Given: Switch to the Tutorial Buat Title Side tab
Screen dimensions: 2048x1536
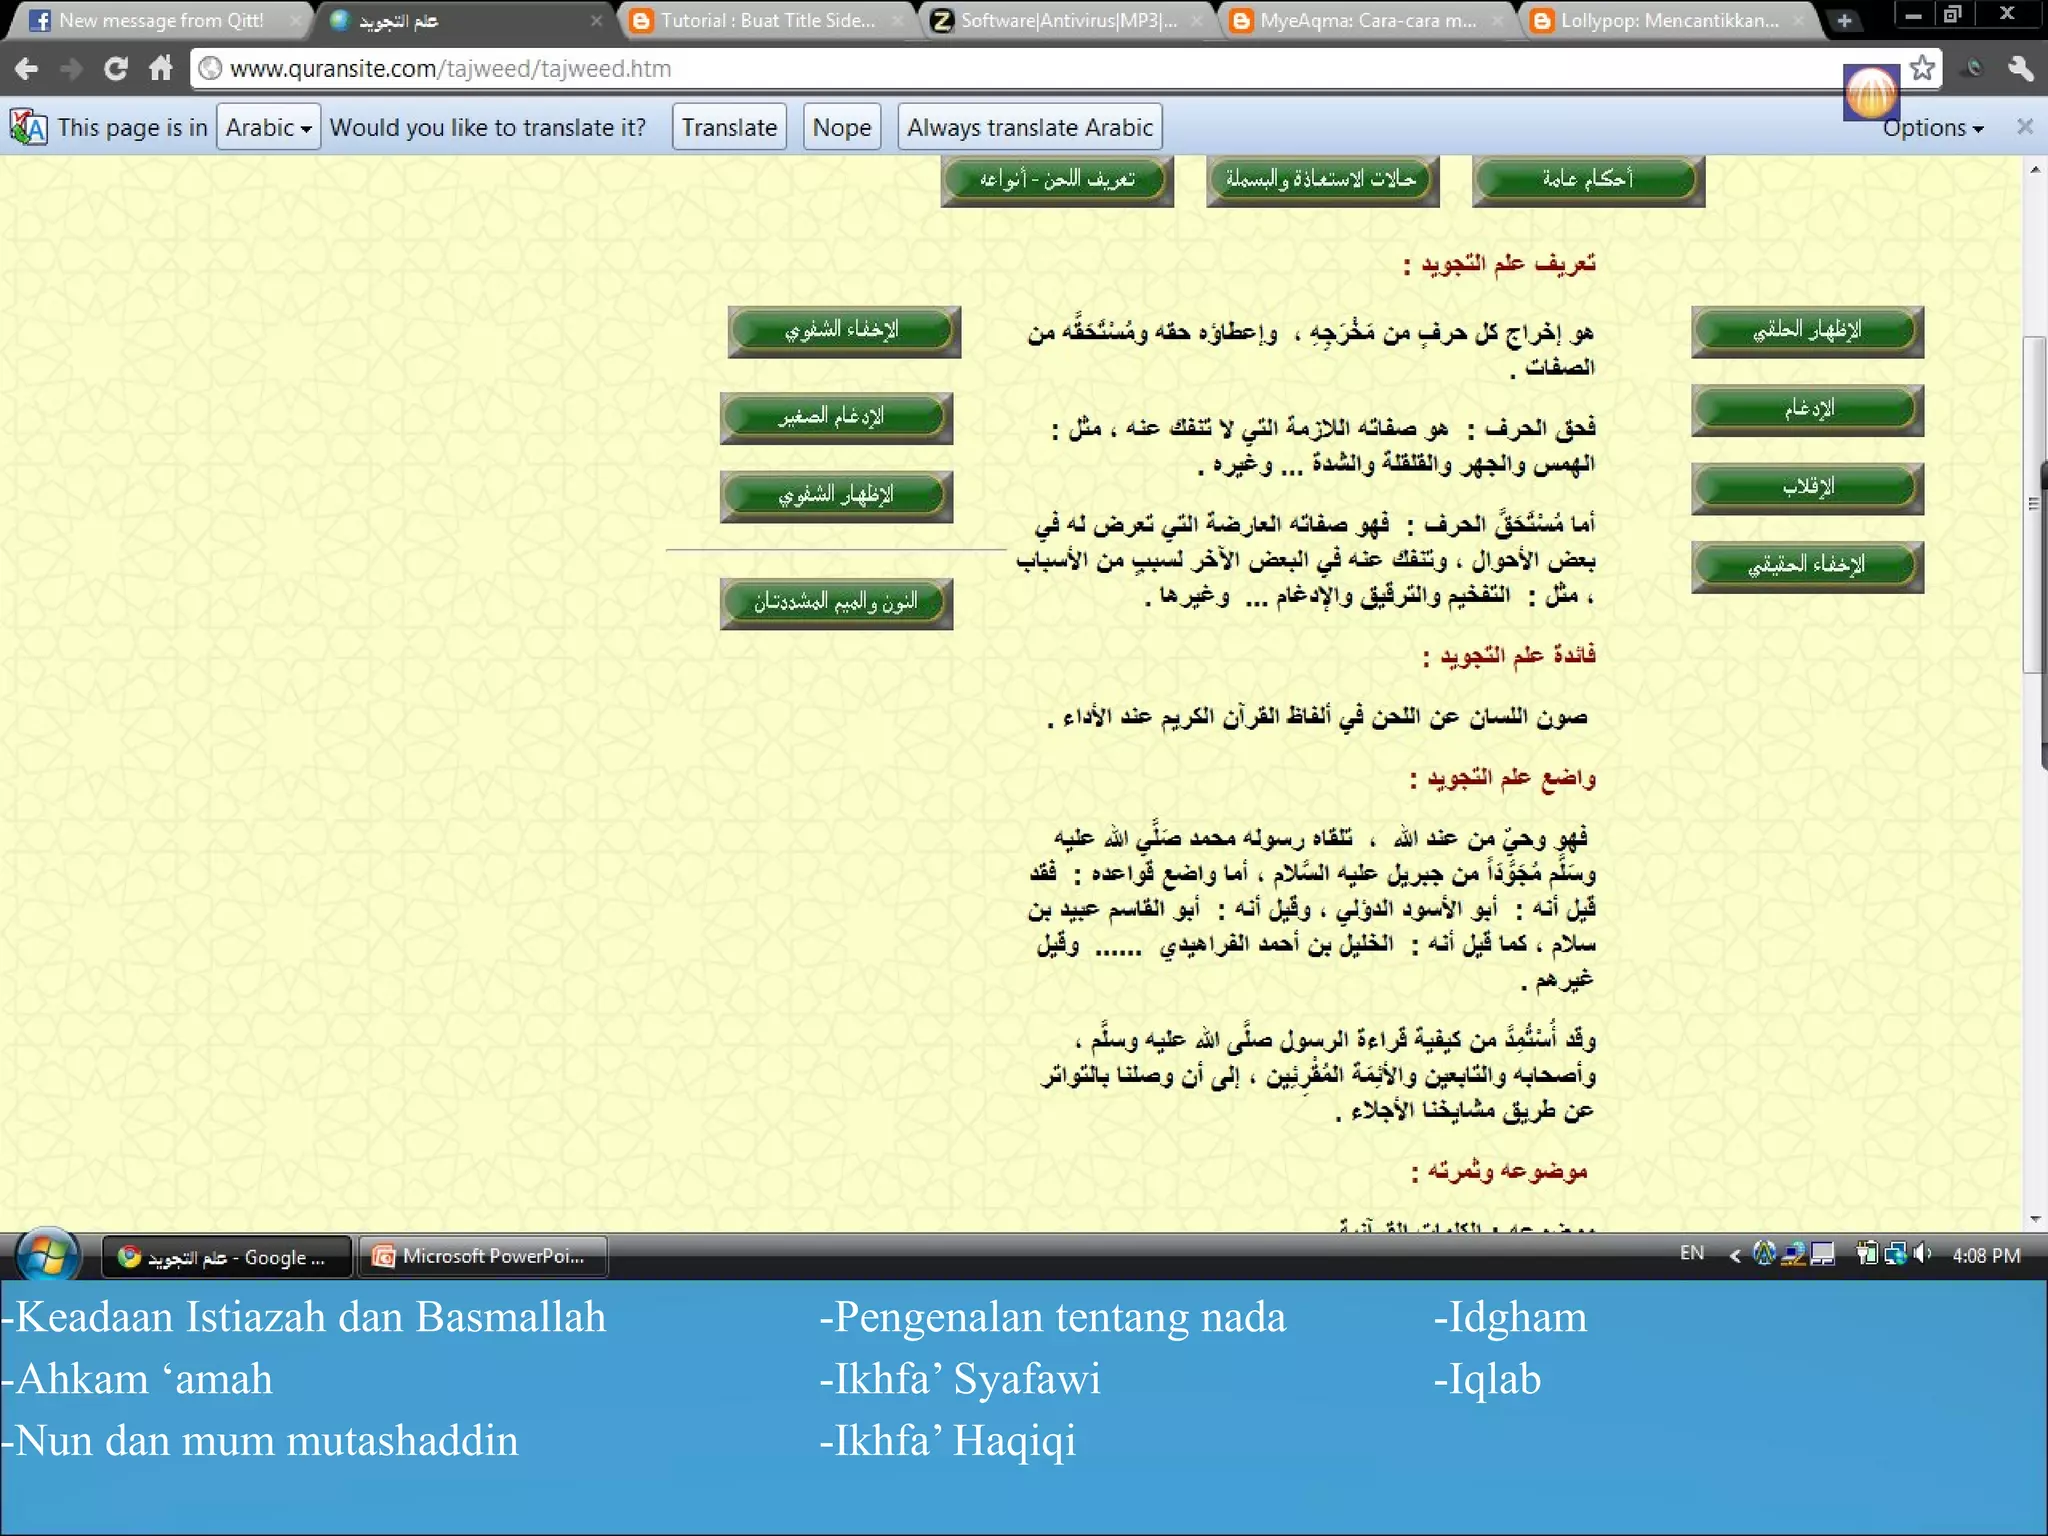Looking at the screenshot, I should coord(766,20).
